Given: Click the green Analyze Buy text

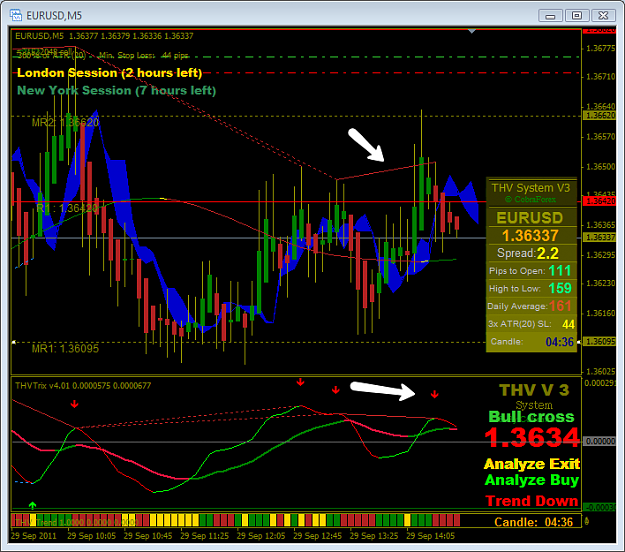Looking at the screenshot, I should tap(532, 480).
